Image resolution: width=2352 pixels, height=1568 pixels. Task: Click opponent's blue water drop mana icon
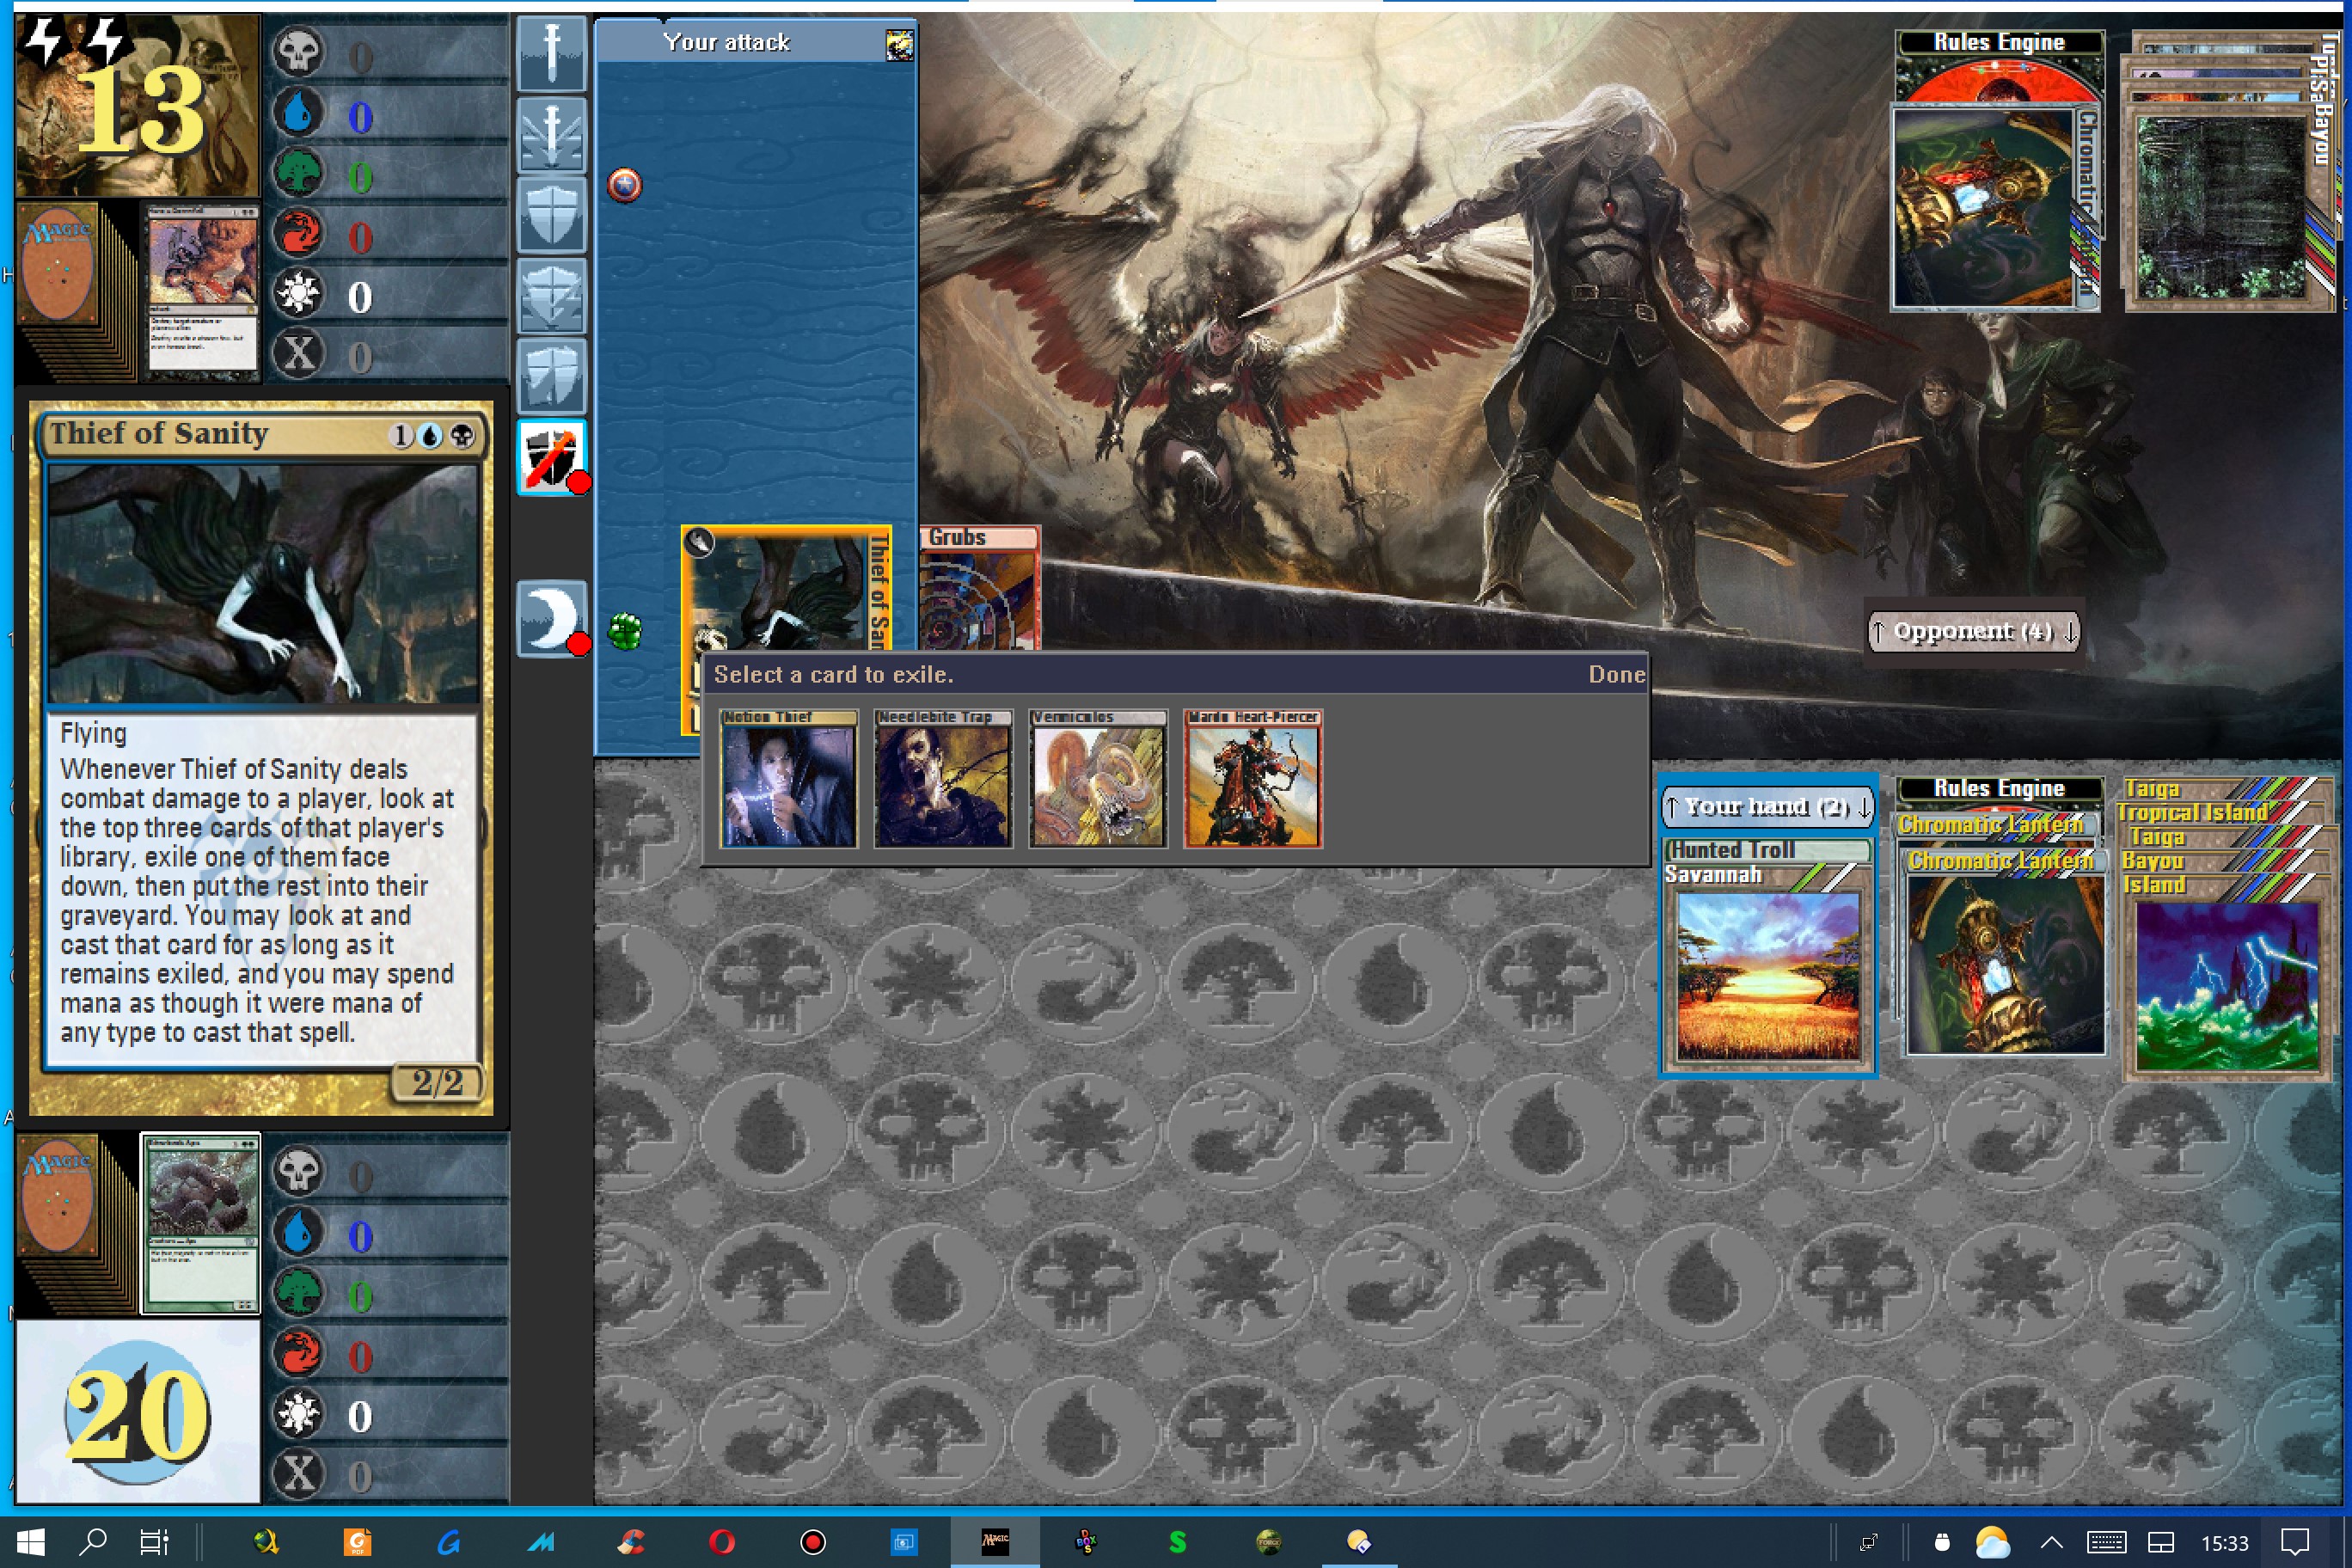point(298,112)
